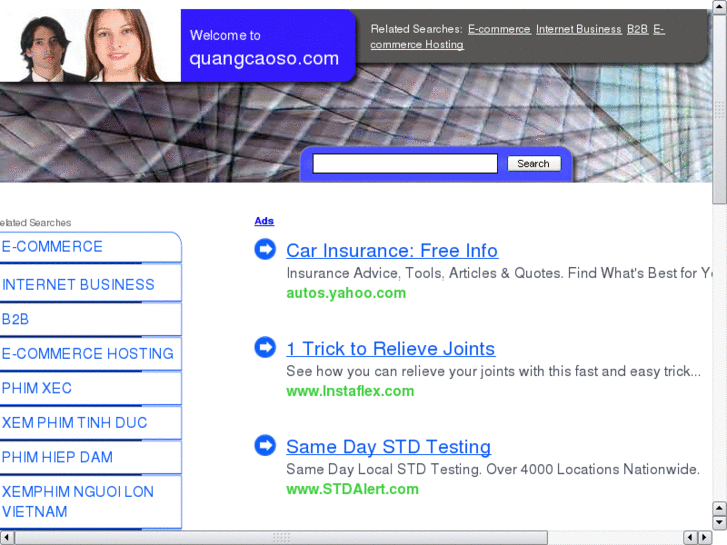Open INTERNET BUSINESS sidebar item
Viewport: 727px width, 545px height.
pyautogui.click(x=90, y=284)
